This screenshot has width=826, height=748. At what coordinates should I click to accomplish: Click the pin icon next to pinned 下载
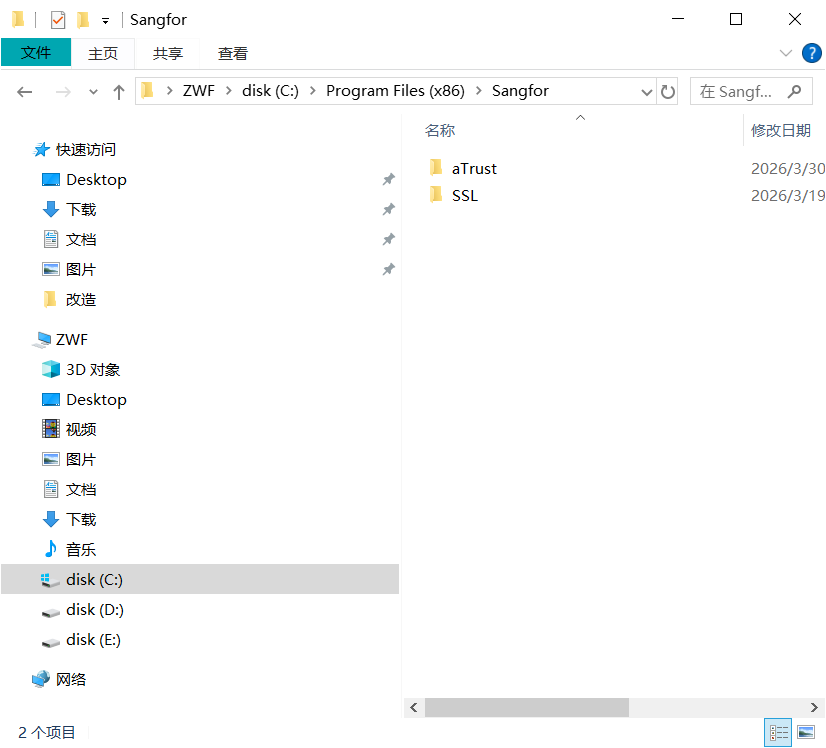pos(389,210)
